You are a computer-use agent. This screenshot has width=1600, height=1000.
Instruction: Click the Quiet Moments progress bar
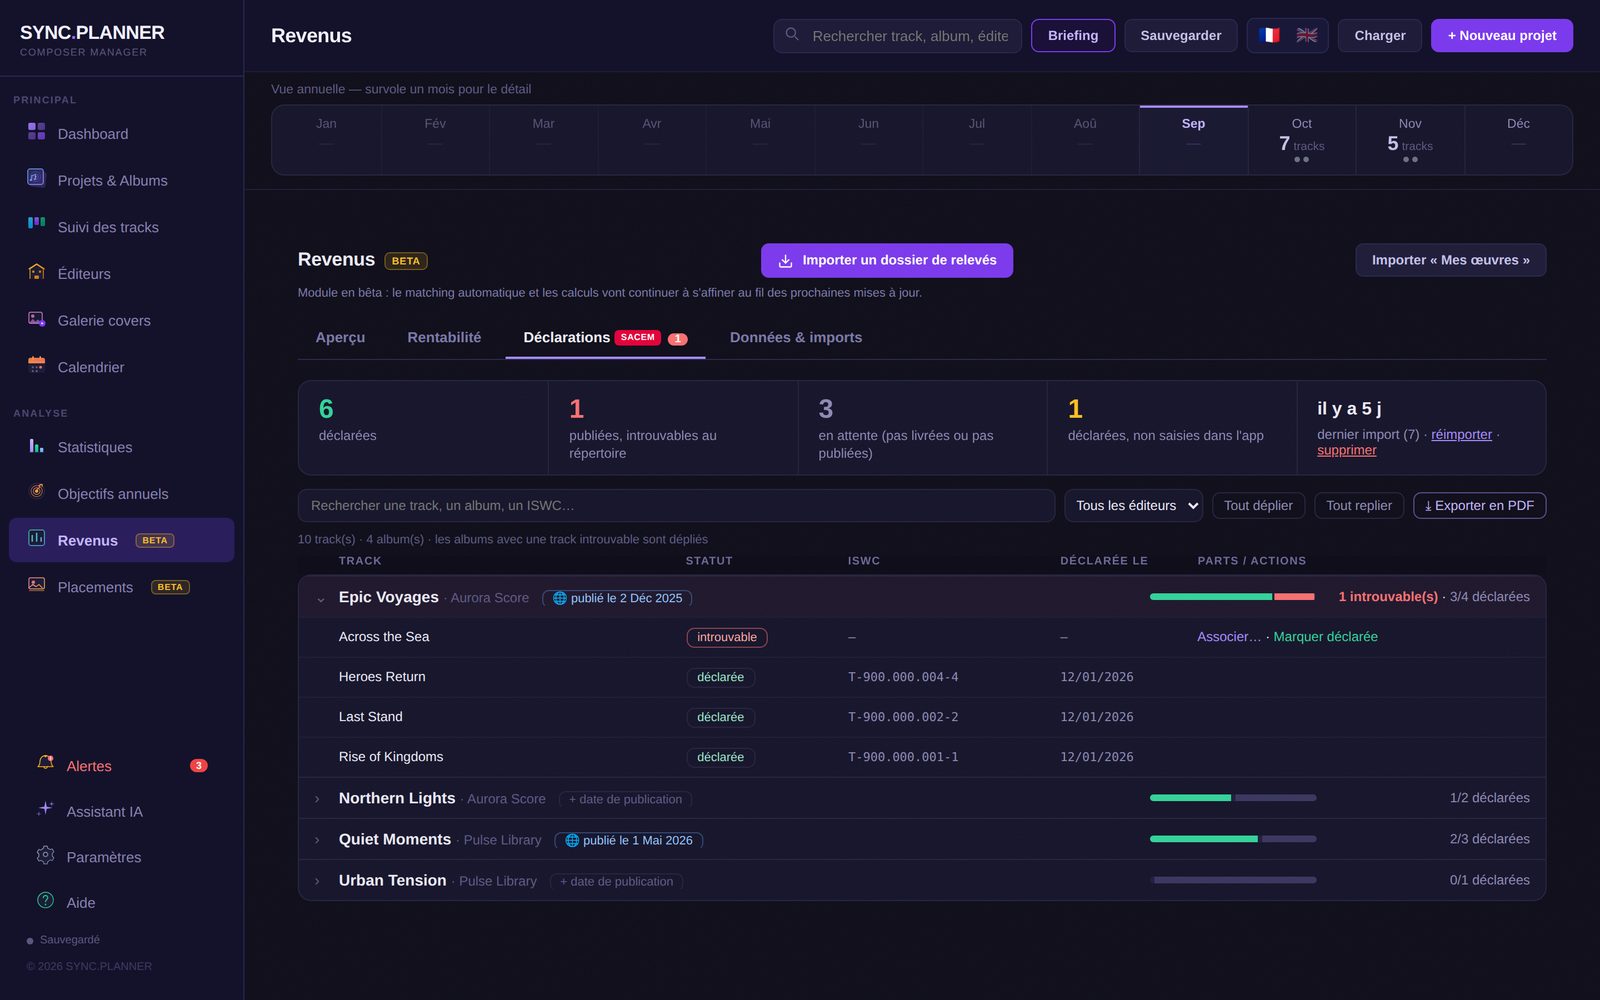pyautogui.click(x=1232, y=839)
